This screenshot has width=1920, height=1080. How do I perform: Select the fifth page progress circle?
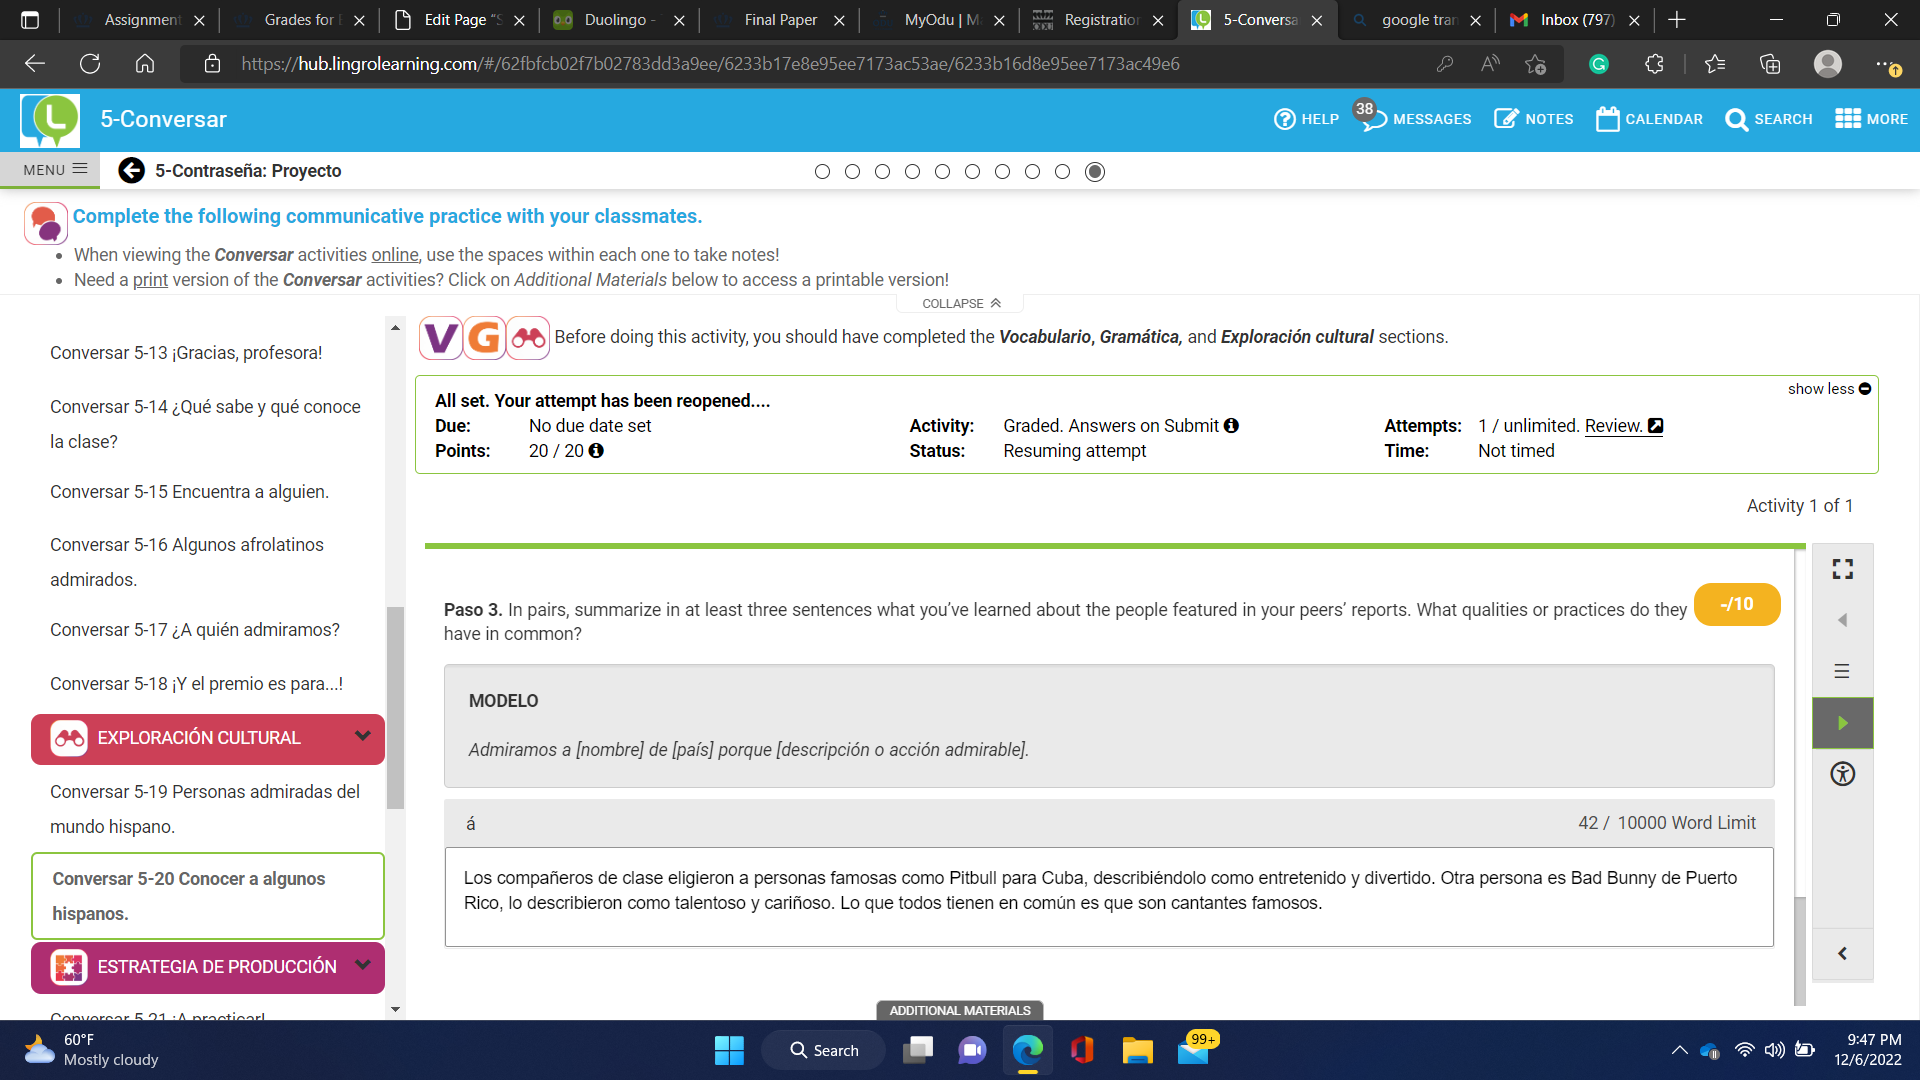point(942,172)
